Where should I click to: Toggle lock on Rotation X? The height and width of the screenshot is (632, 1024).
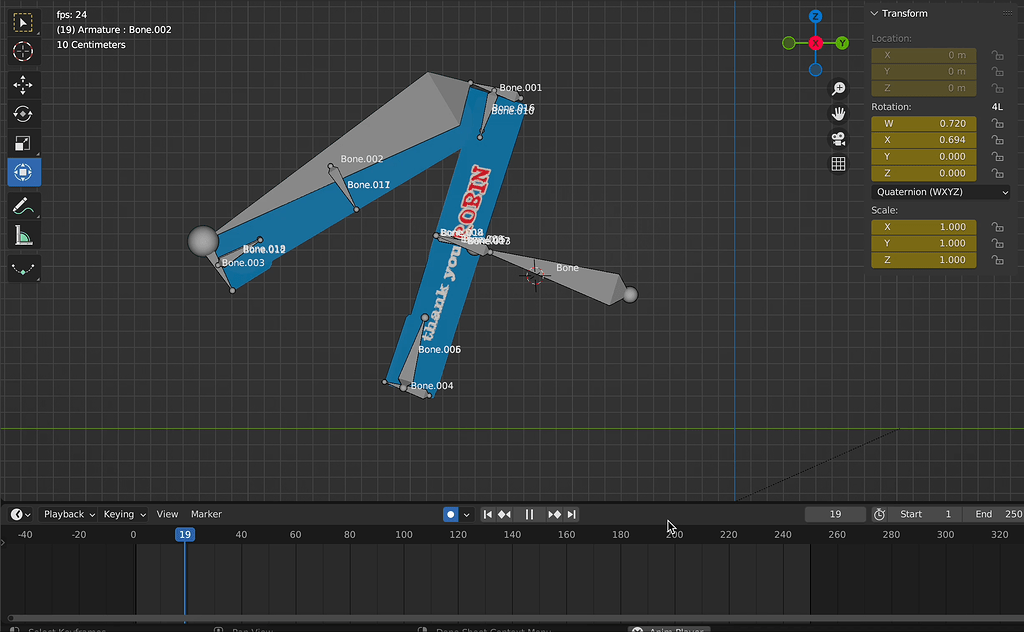click(x=997, y=140)
